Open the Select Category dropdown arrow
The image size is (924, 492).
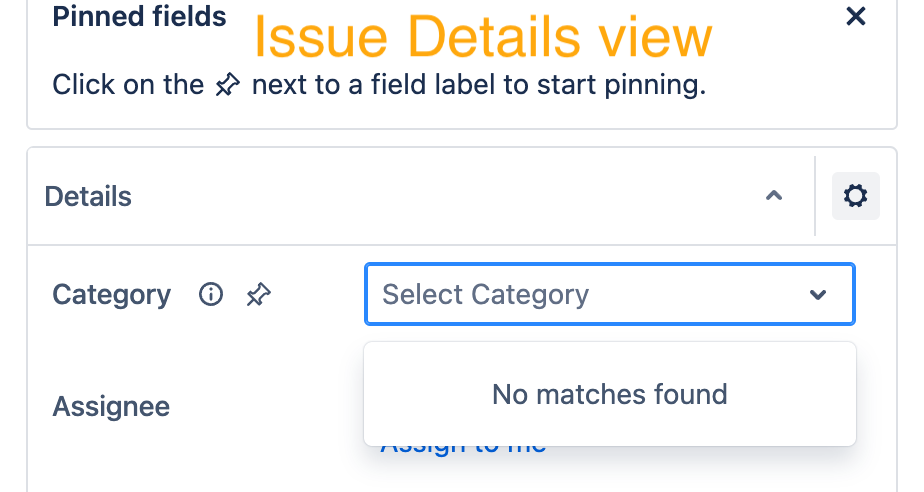(x=818, y=295)
